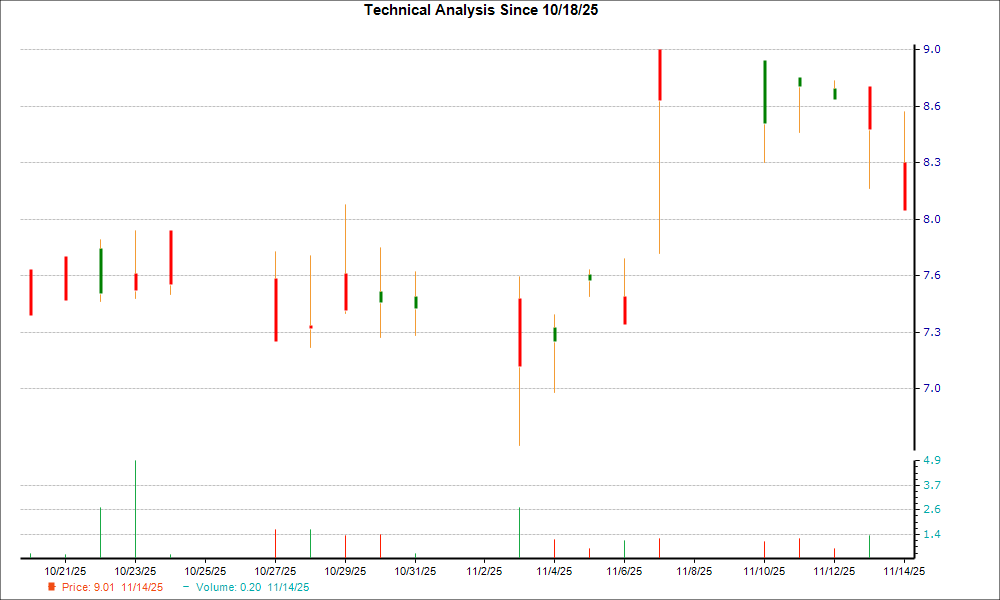Toggle the green candle on 10/22/25
Viewport: 1000px width, 600px height.
(x=100, y=270)
